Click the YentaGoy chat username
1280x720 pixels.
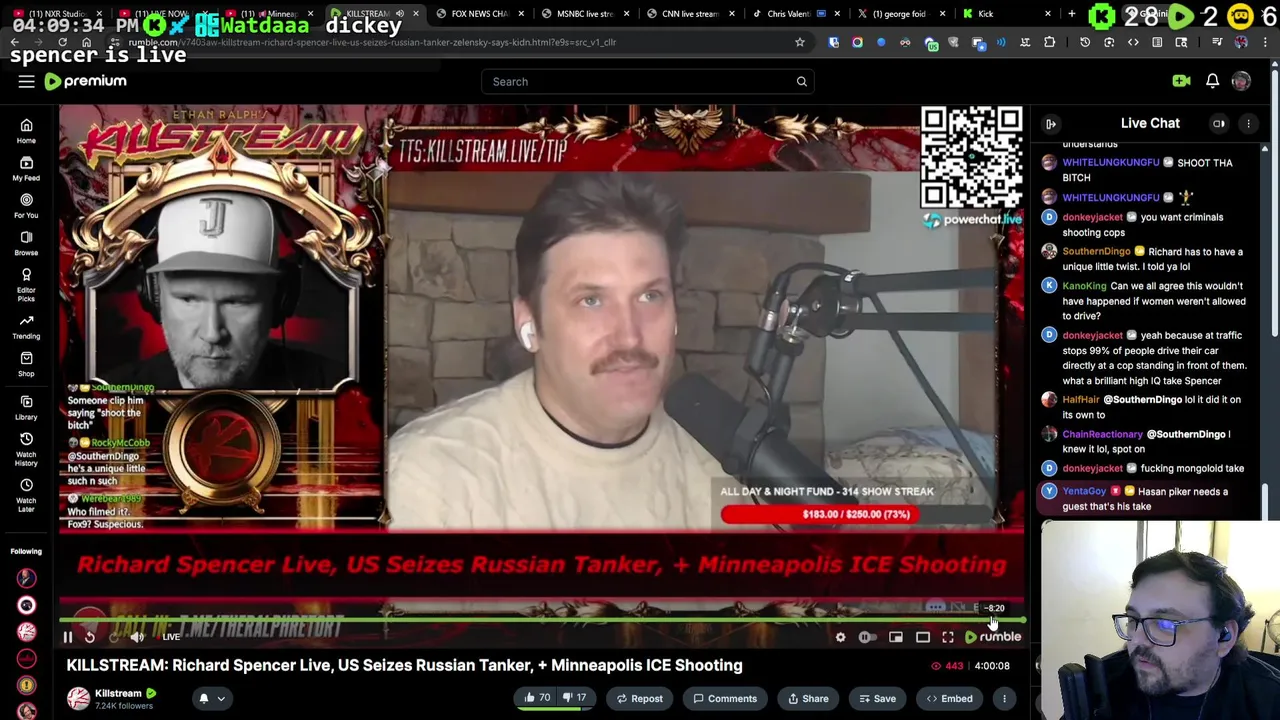pyautogui.click(x=1084, y=492)
